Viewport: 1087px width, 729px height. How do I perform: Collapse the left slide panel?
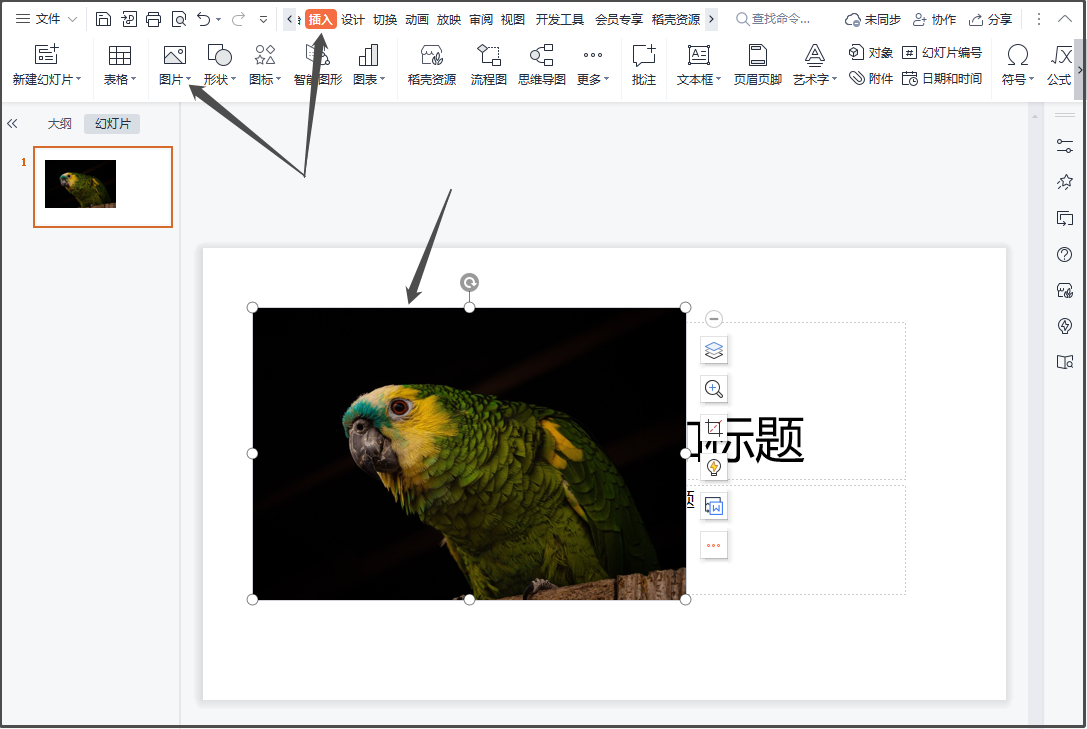[x=13, y=123]
